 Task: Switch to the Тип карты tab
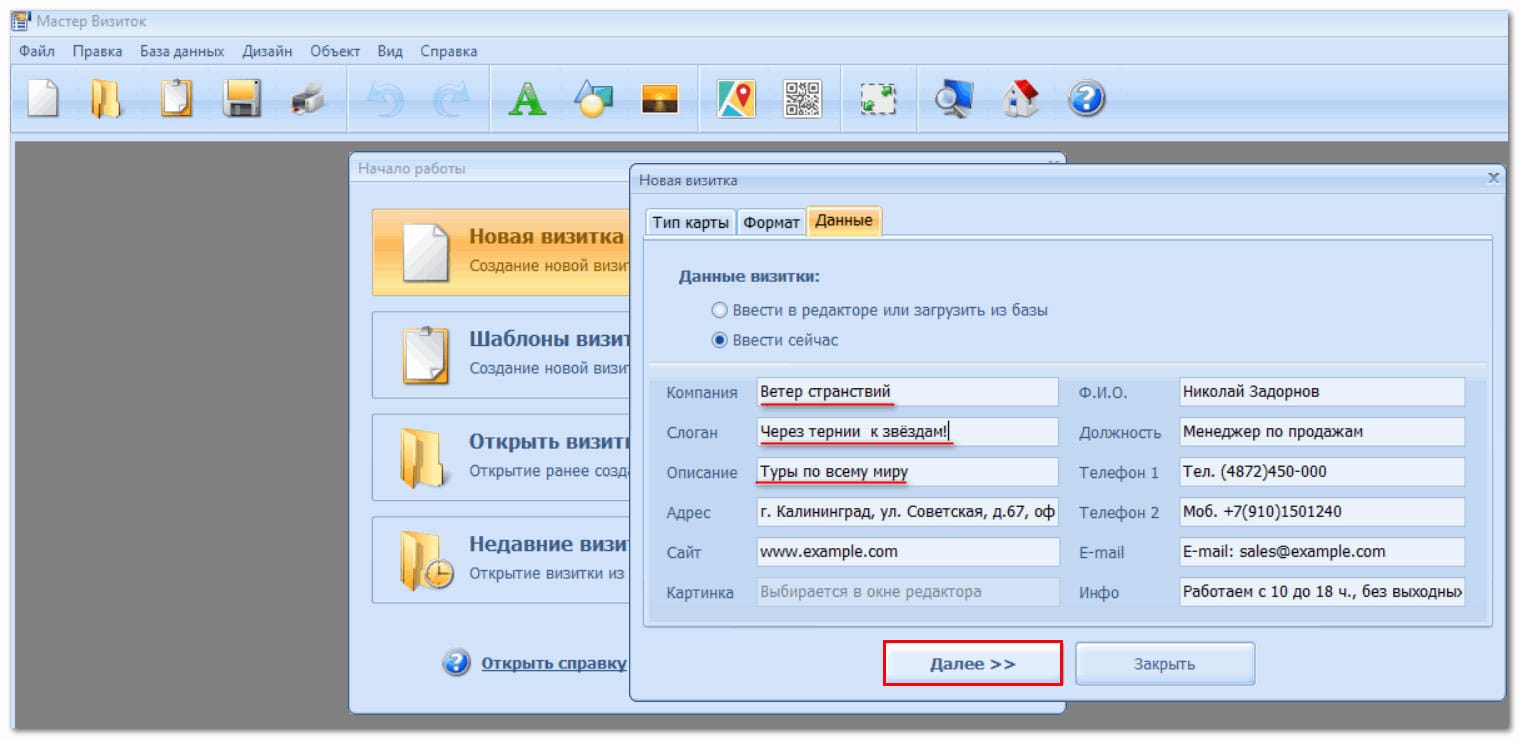pyautogui.click(x=690, y=222)
